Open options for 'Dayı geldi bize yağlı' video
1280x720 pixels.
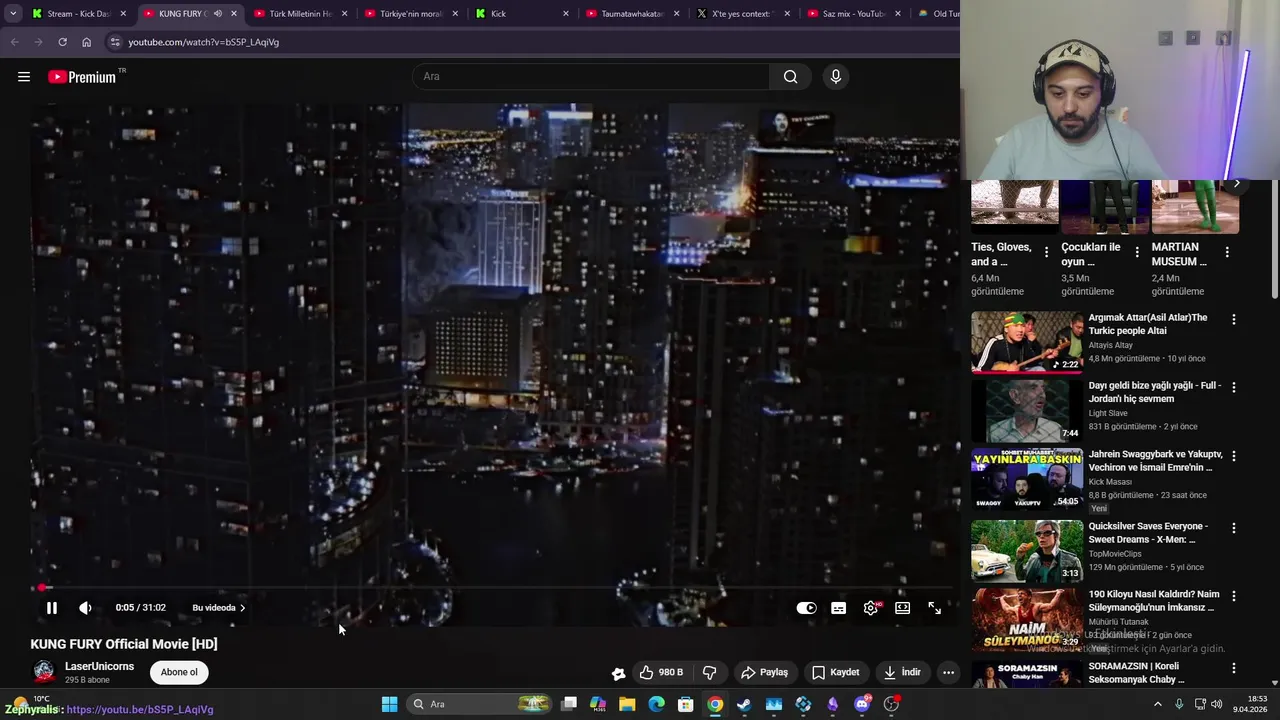tap(1234, 387)
